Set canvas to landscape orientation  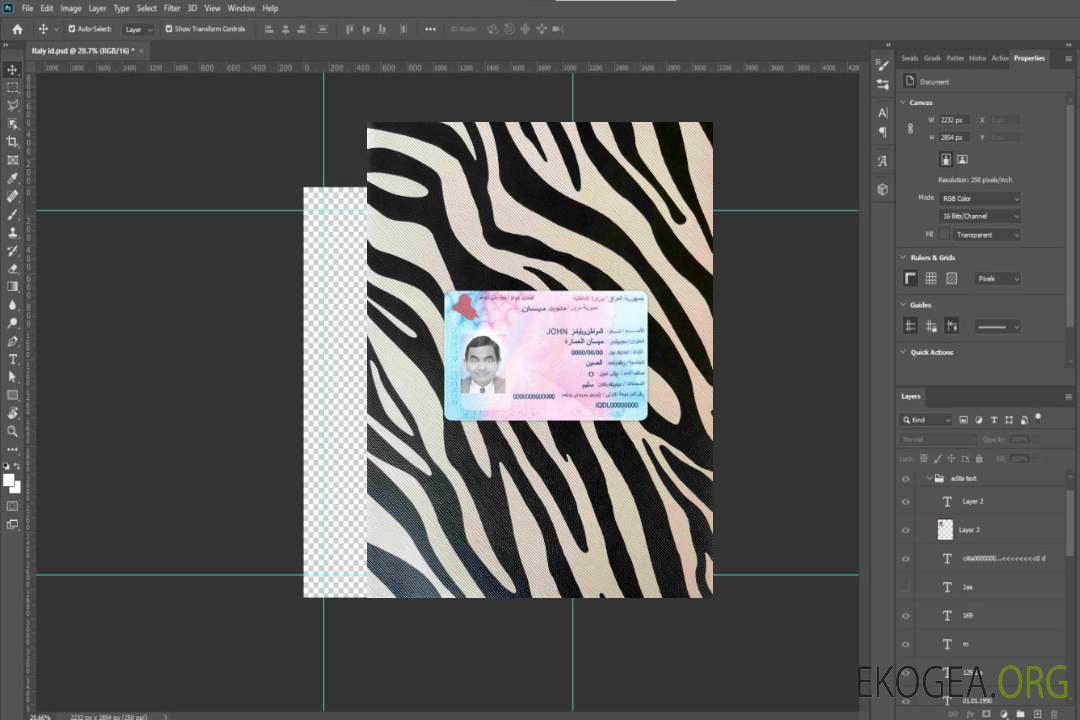click(x=962, y=159)
